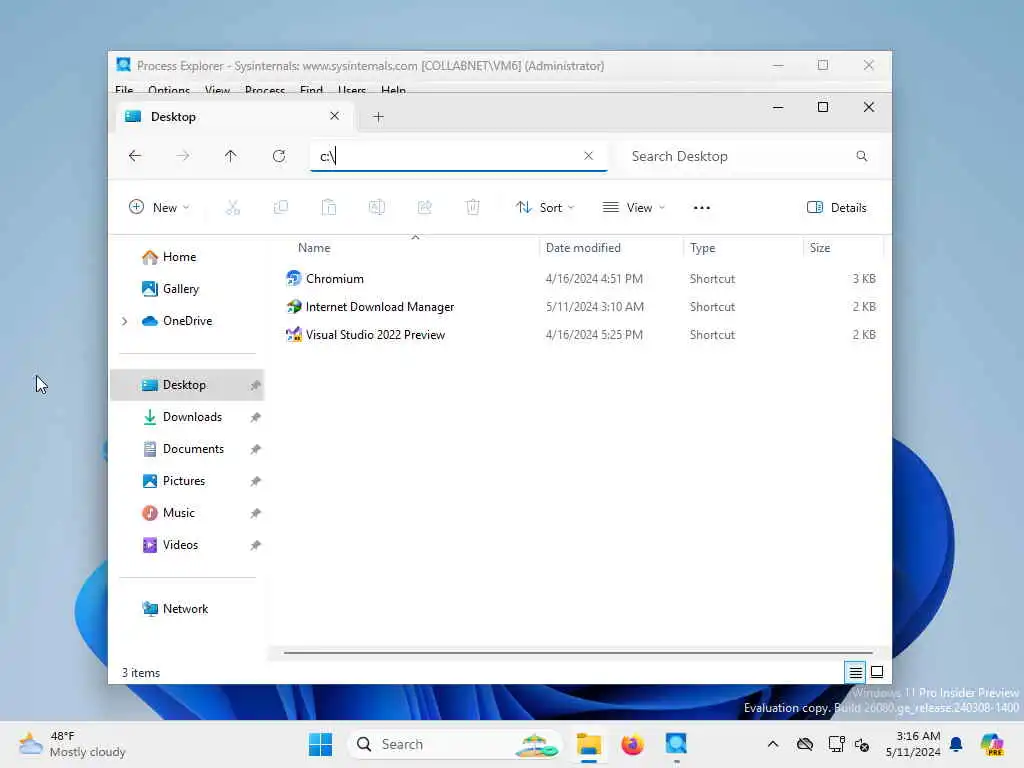Image resolution: width=1024 pixels, height=768 pixels.
Task: Open Downloads in the navigation pane
Action: tap(192, 417)
